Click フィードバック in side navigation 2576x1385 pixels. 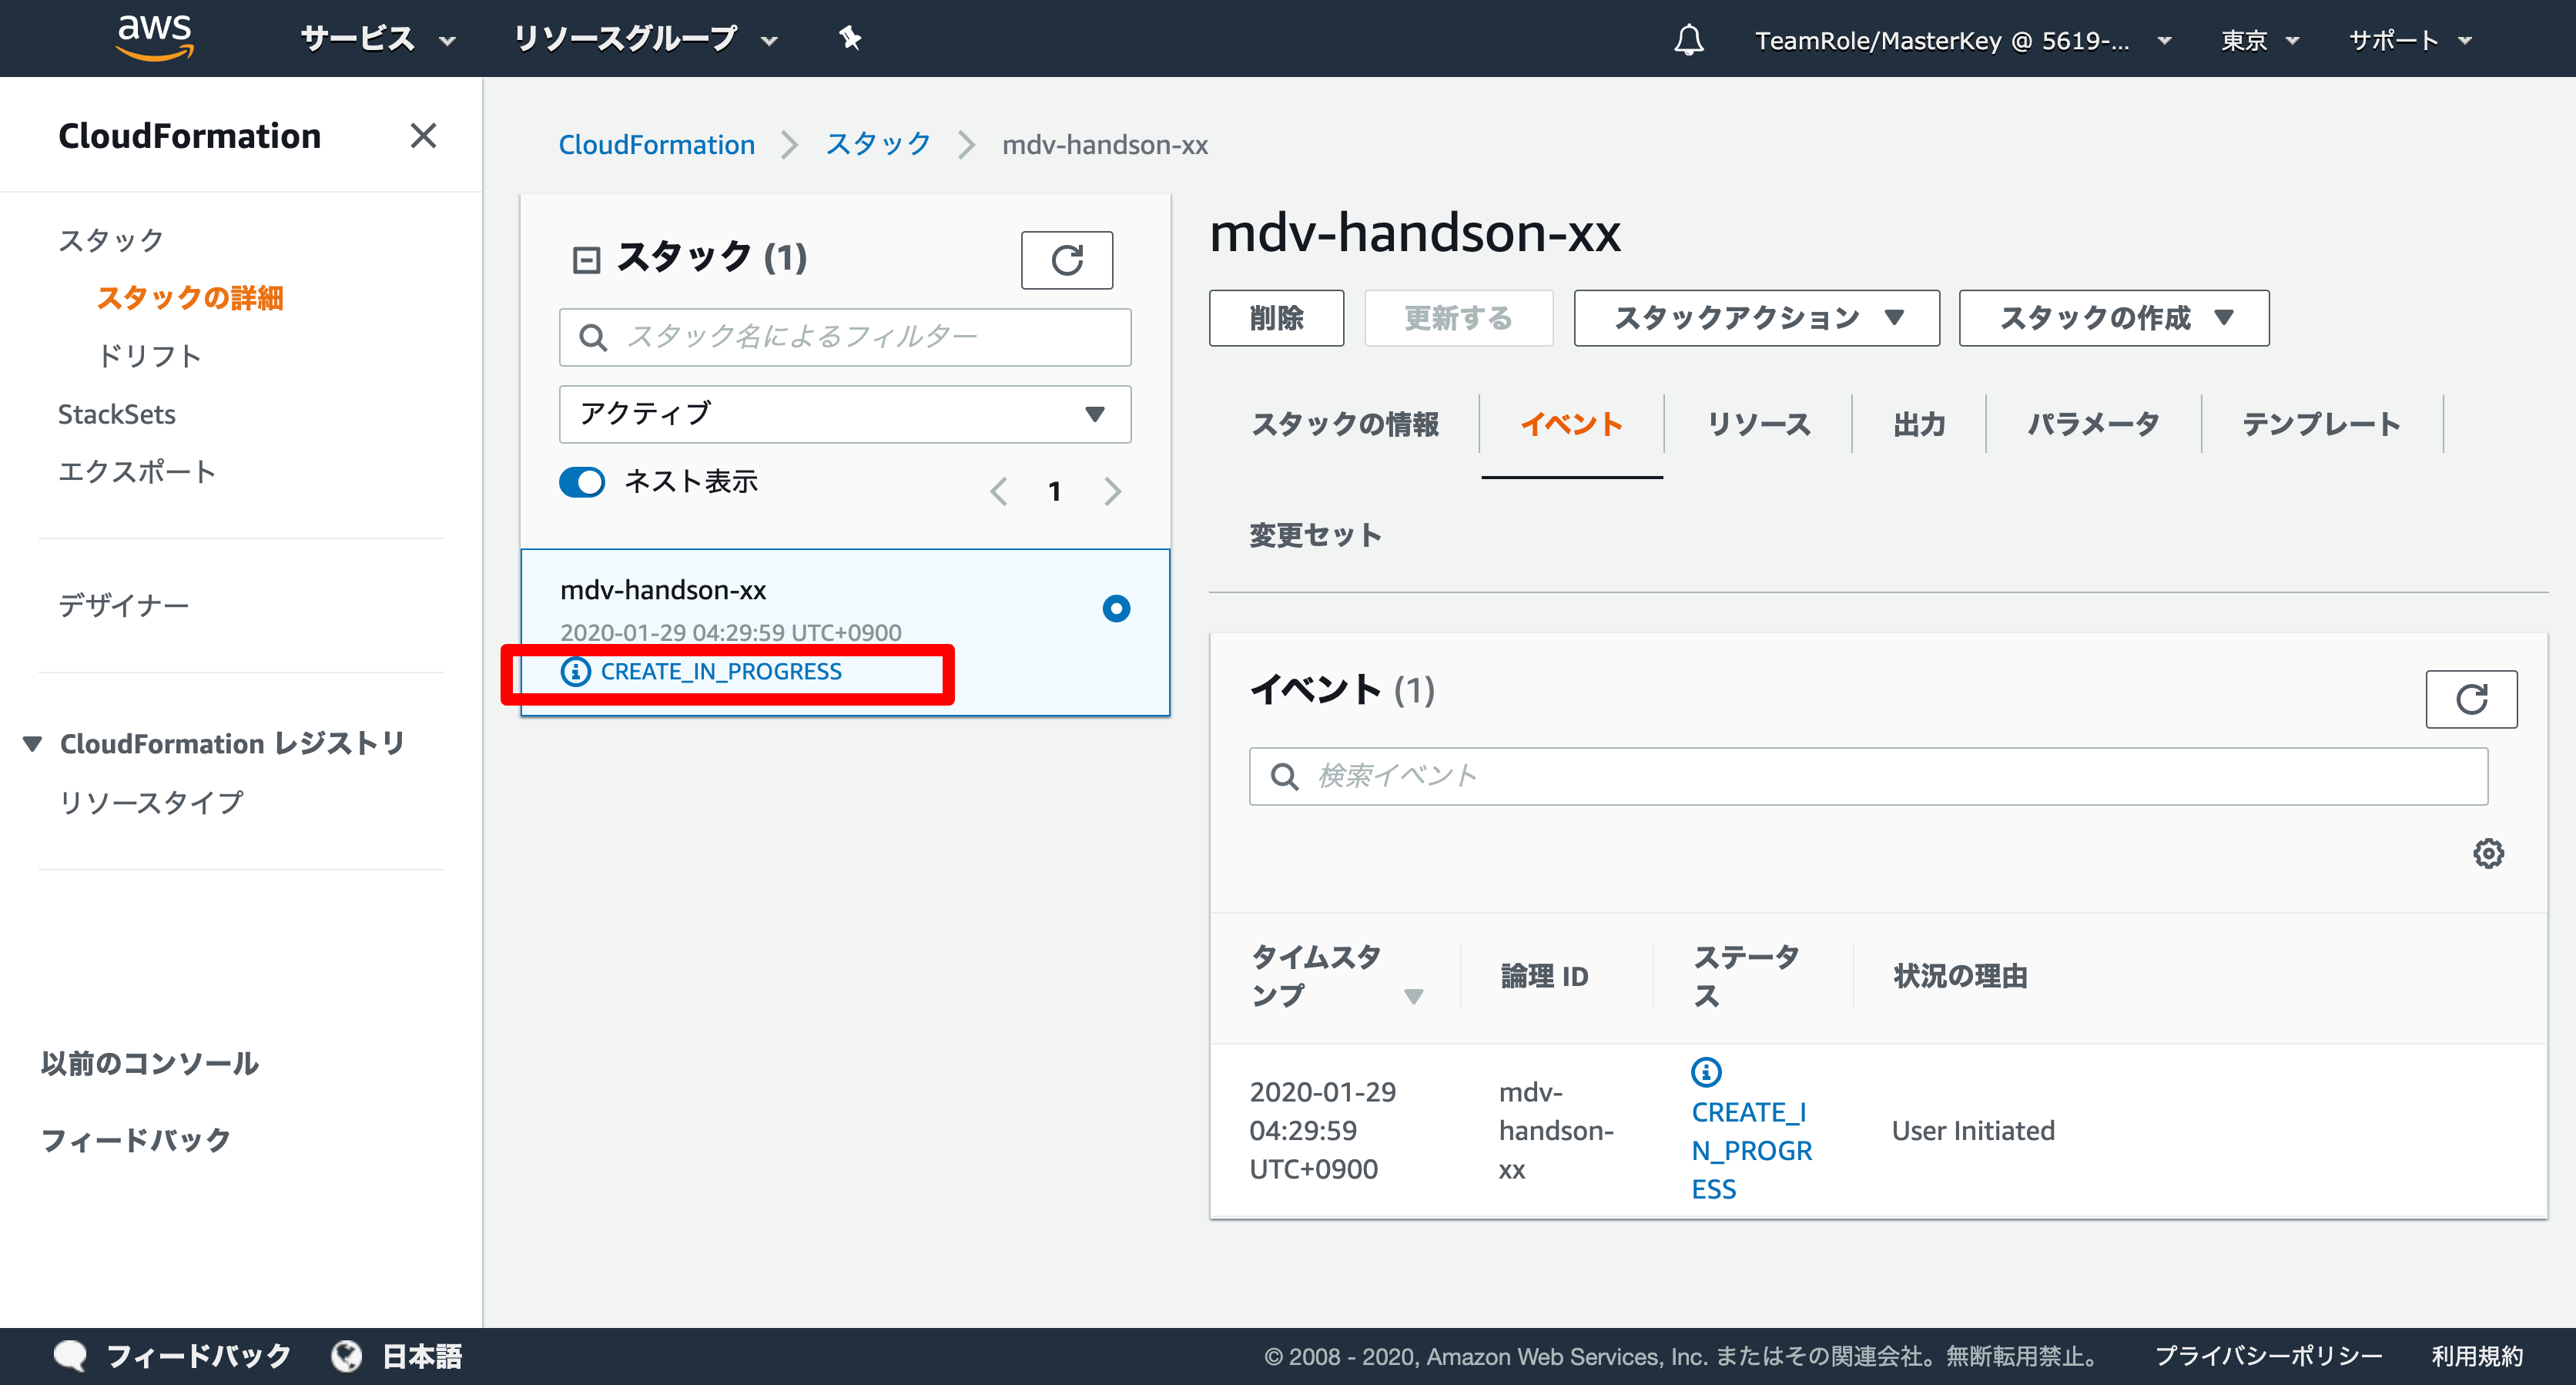point(136,1140)
